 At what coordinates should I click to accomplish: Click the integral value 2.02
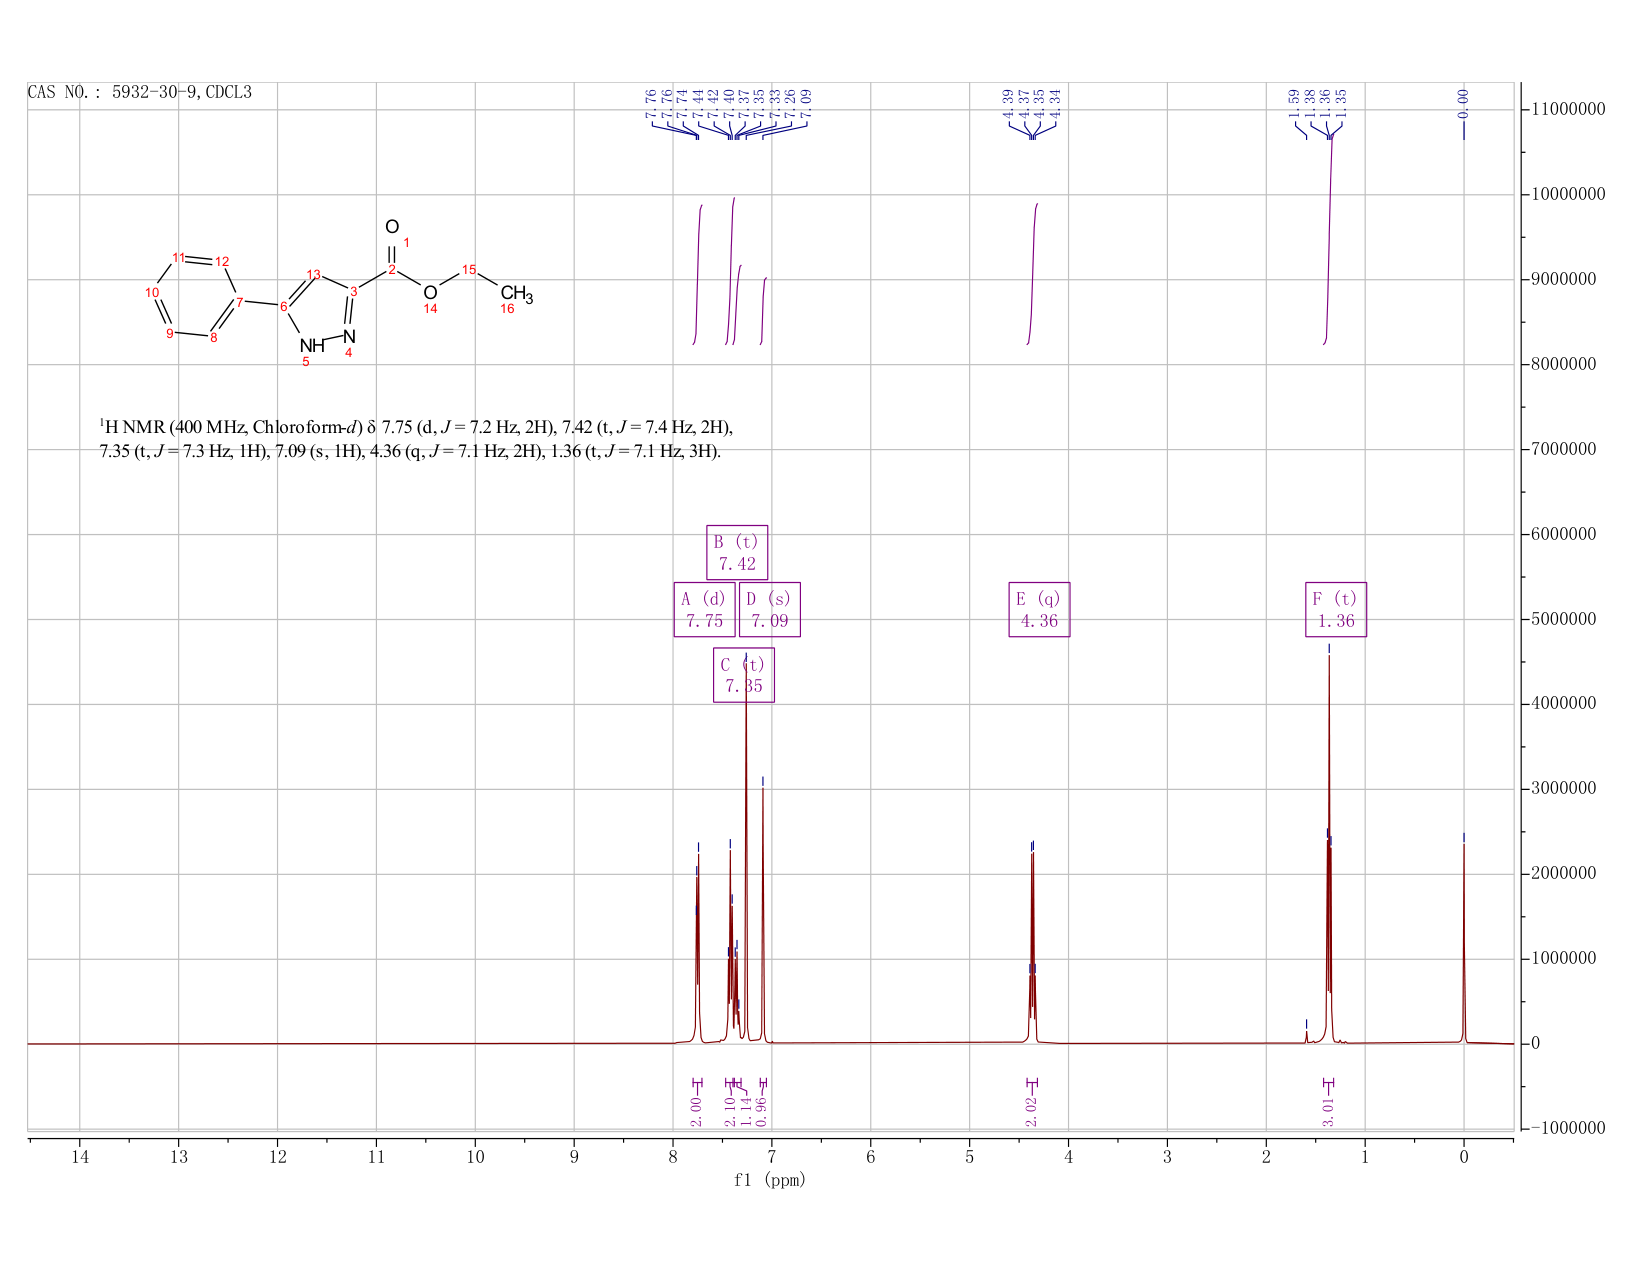point(1032,1111)
